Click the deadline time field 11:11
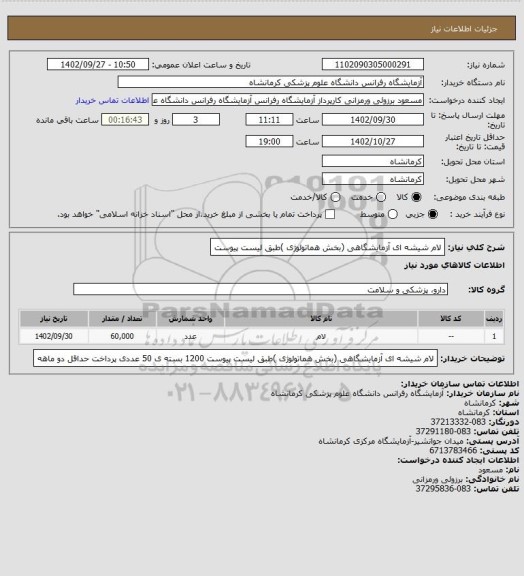This screenshot has height=576, width=524. click(269, 120)
